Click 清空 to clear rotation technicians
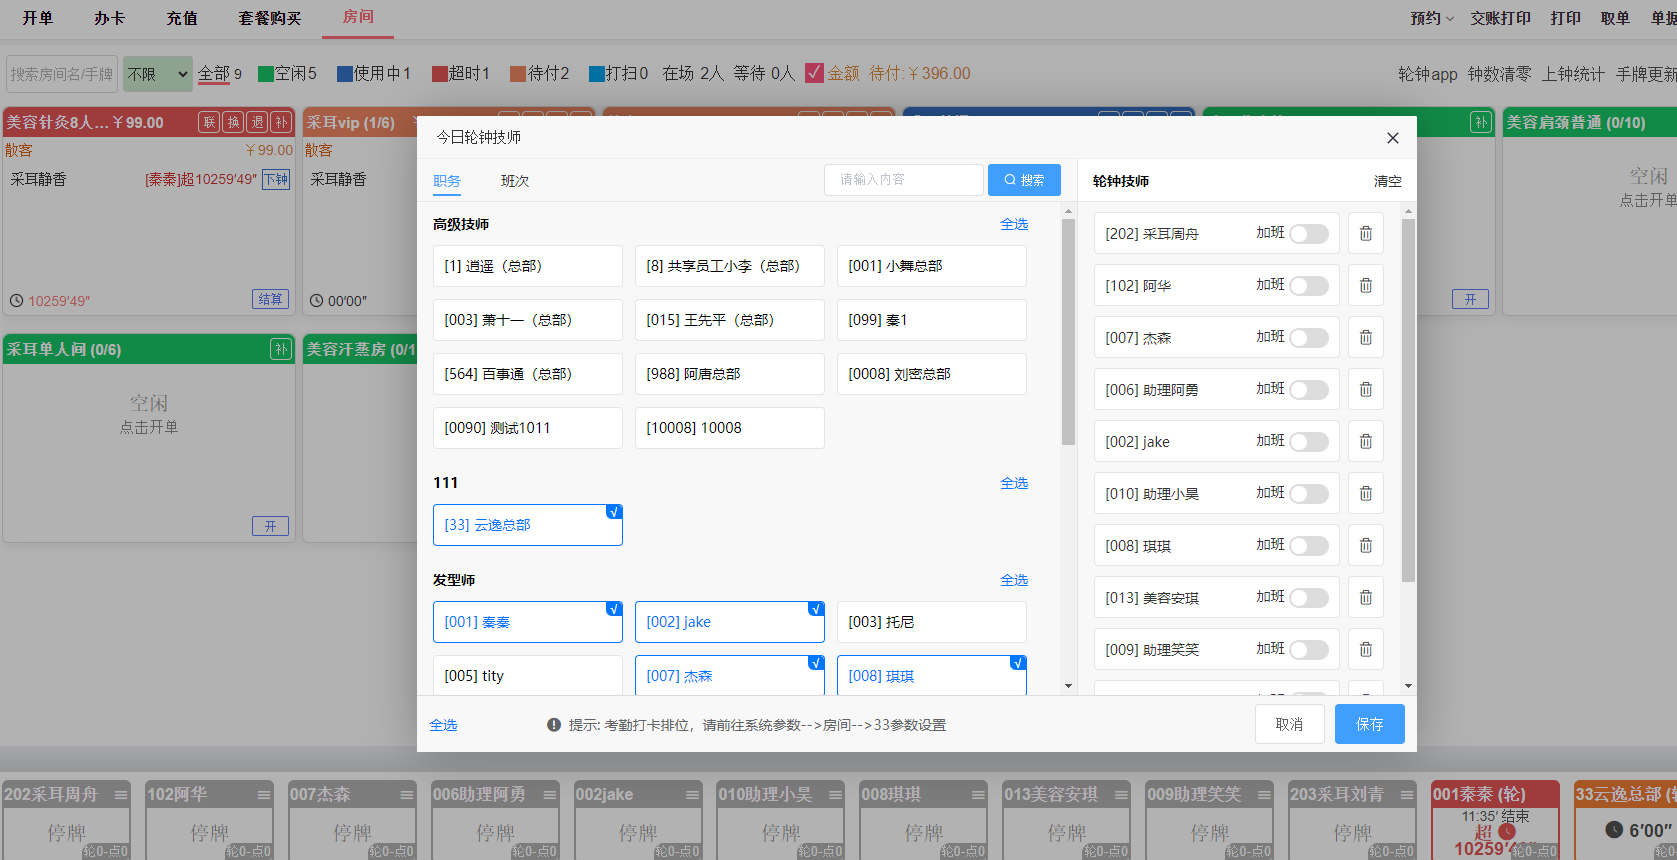This screenshot has height=860, width=1677. pyautogui.click(x=1387, y=181)
